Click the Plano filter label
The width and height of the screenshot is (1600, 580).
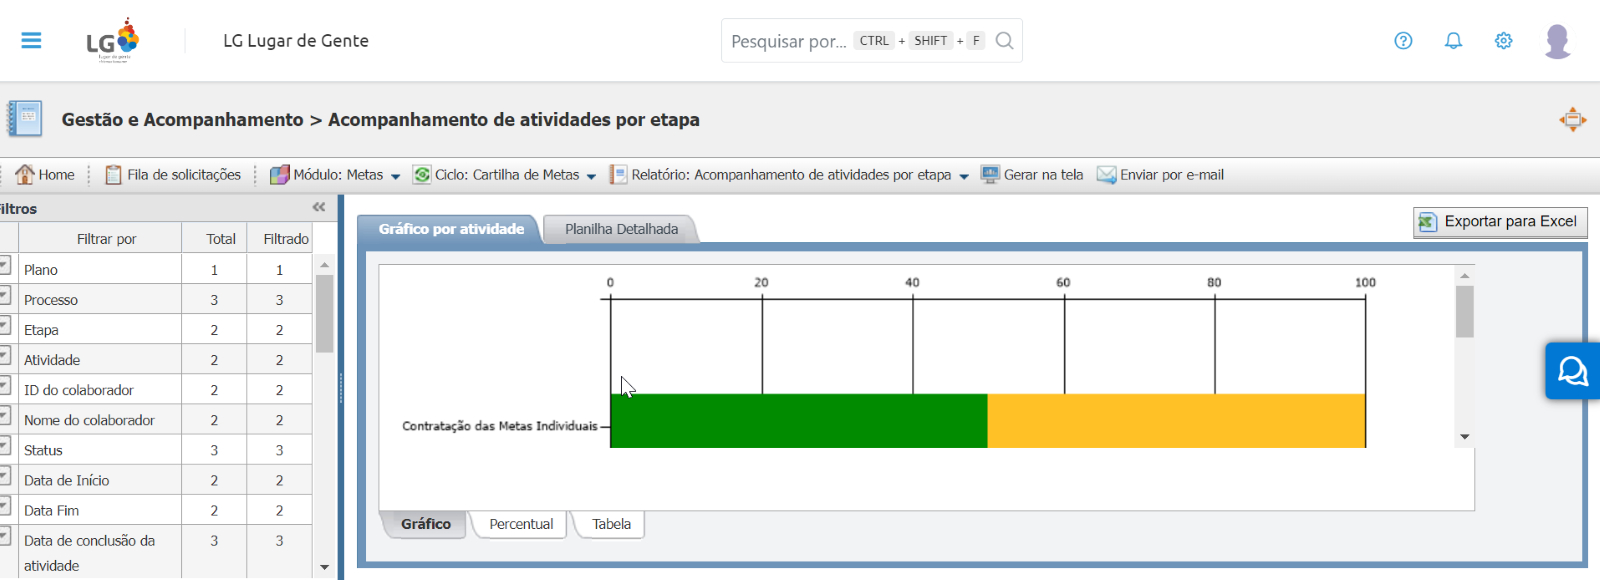[41, 270]
